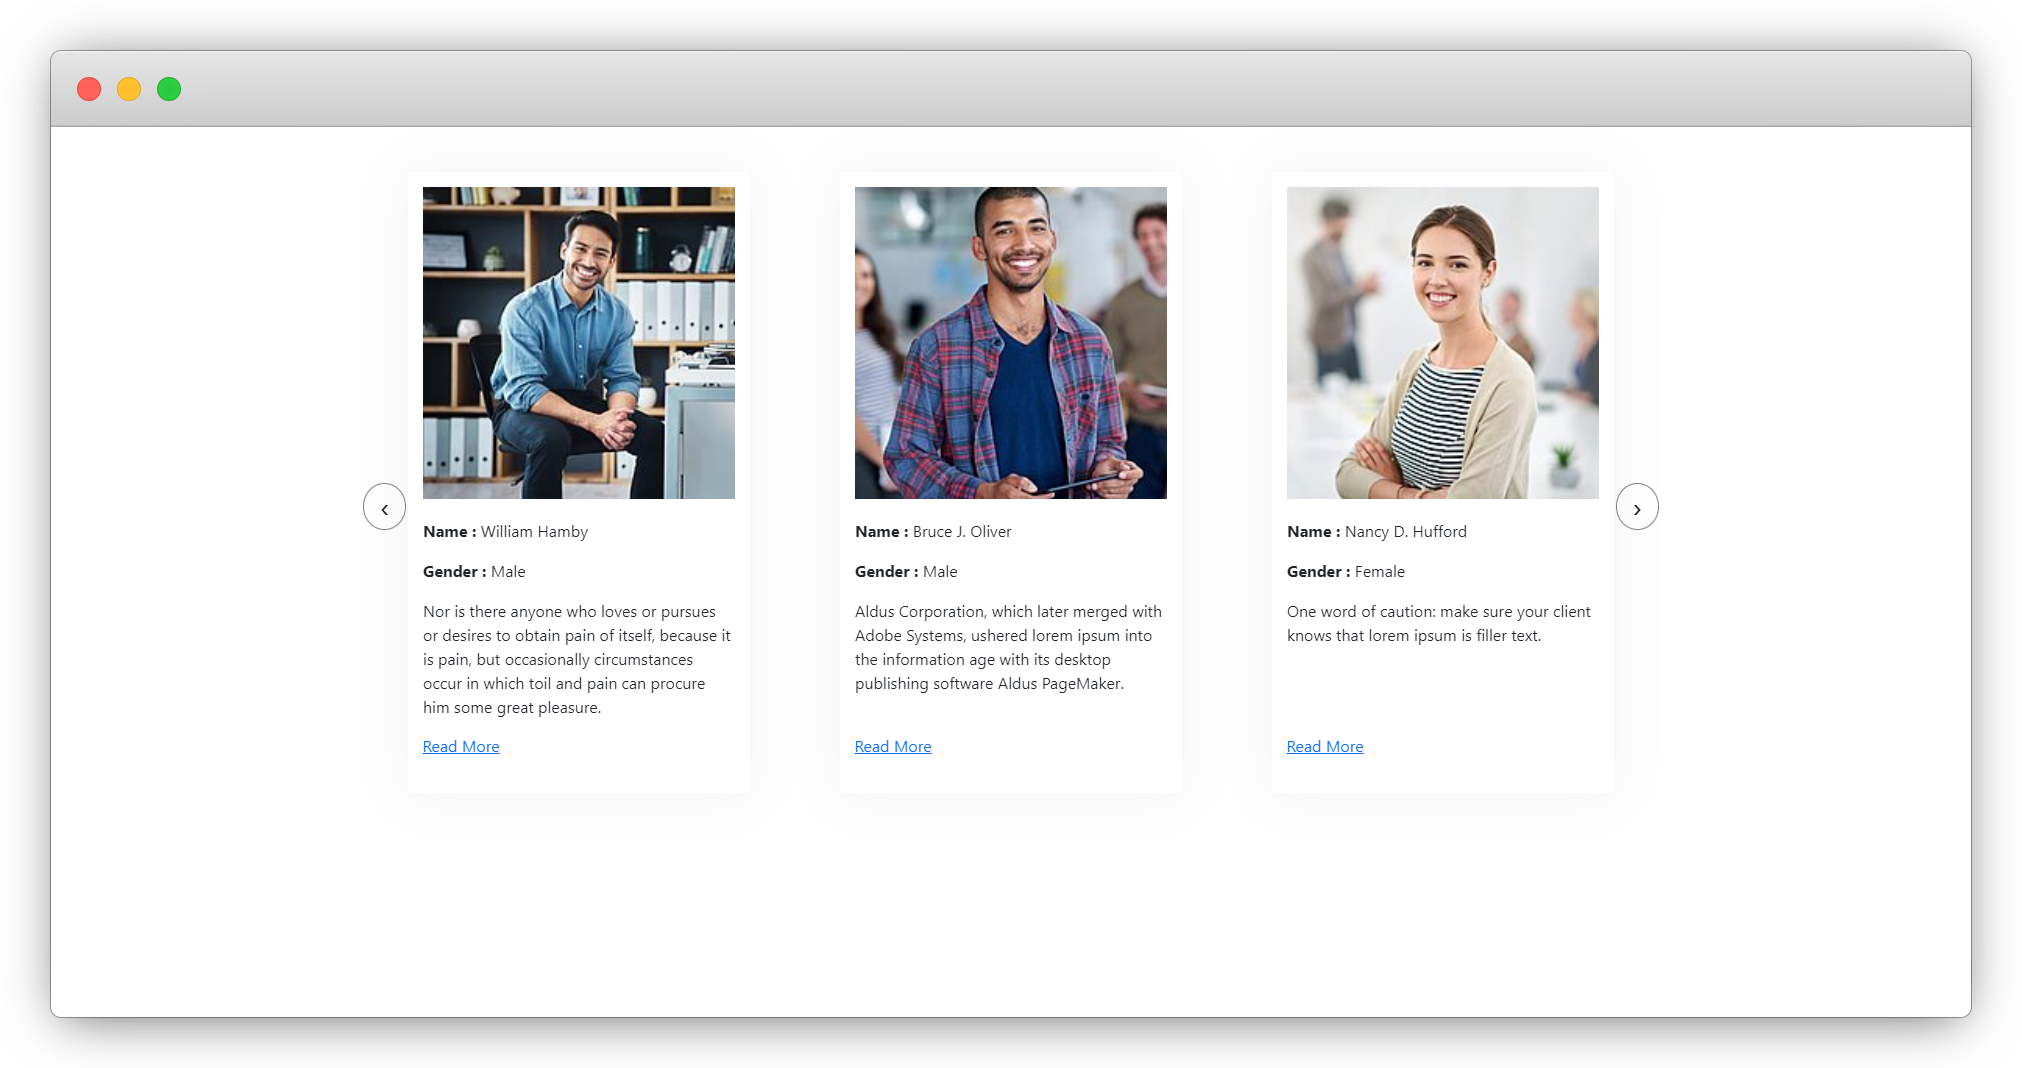
Task: Click the red close window button
Action: click(x=89, y=89)
